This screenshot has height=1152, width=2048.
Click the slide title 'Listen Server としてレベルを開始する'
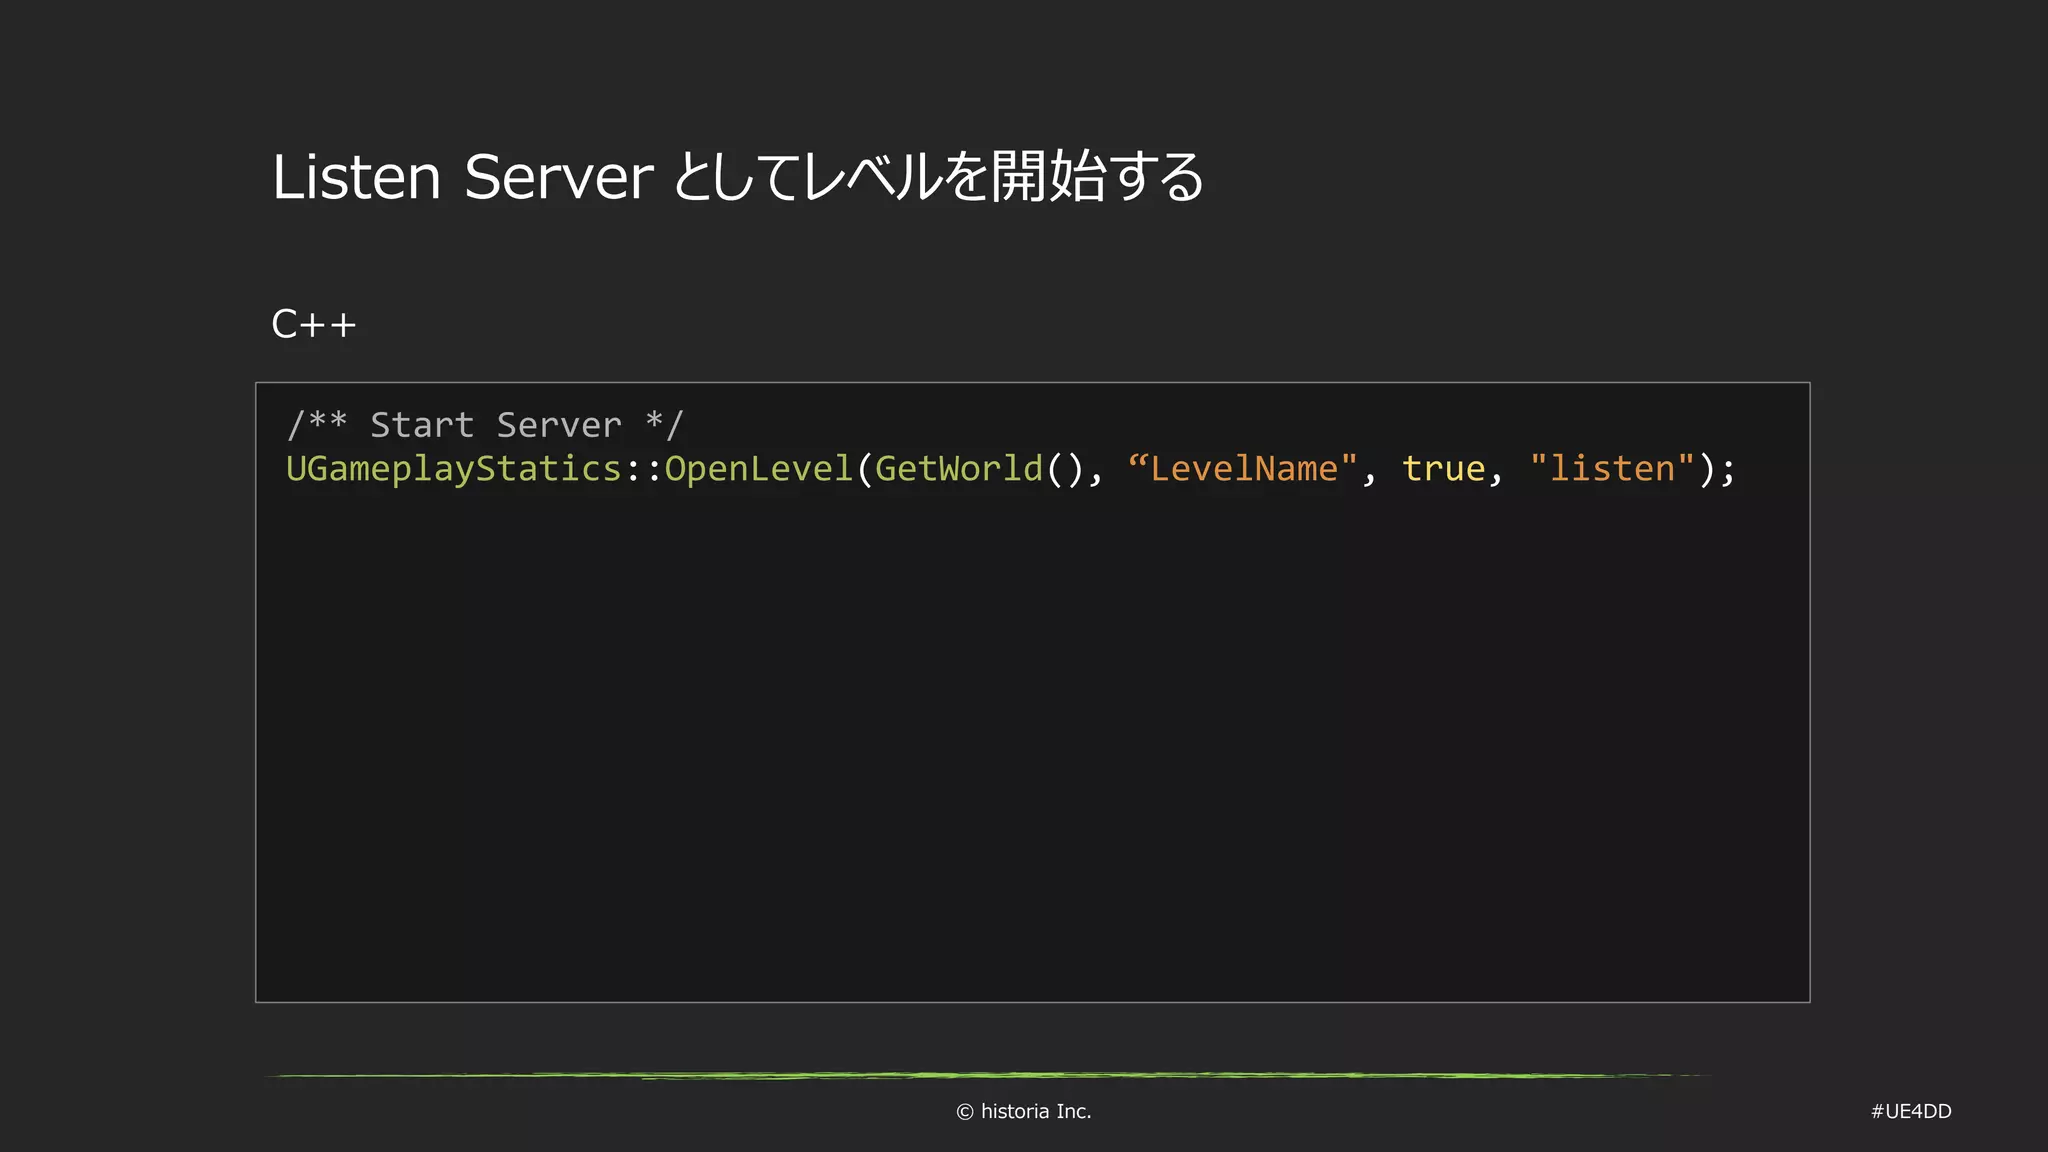click(x=738, y=177)
